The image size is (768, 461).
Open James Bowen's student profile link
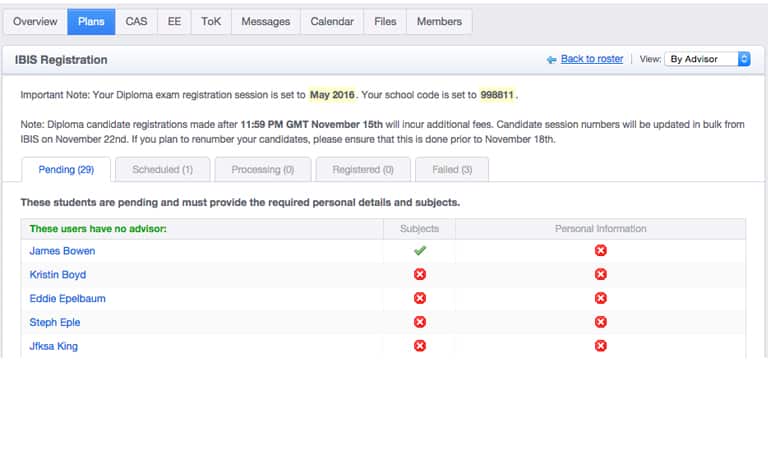62,251
